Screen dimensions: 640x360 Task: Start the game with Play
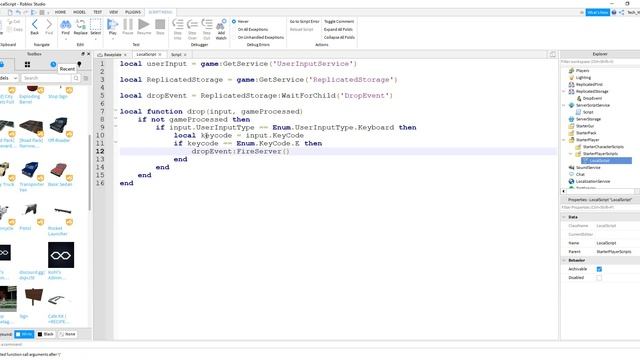click(x=112, y=24)
